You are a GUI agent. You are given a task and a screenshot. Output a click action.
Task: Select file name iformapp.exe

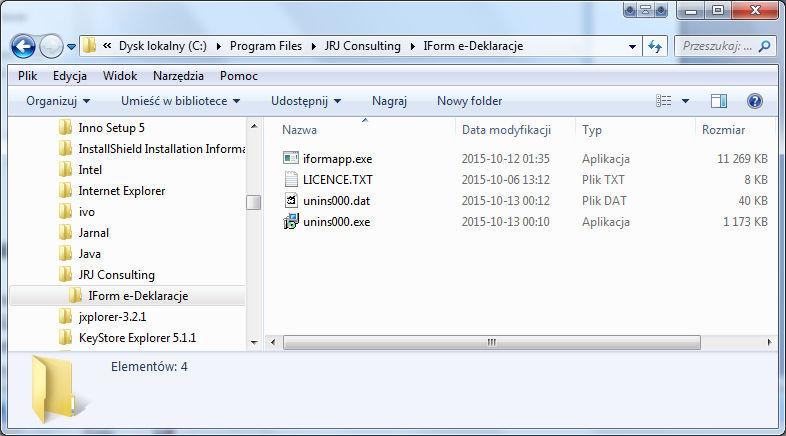pos(337,159)
